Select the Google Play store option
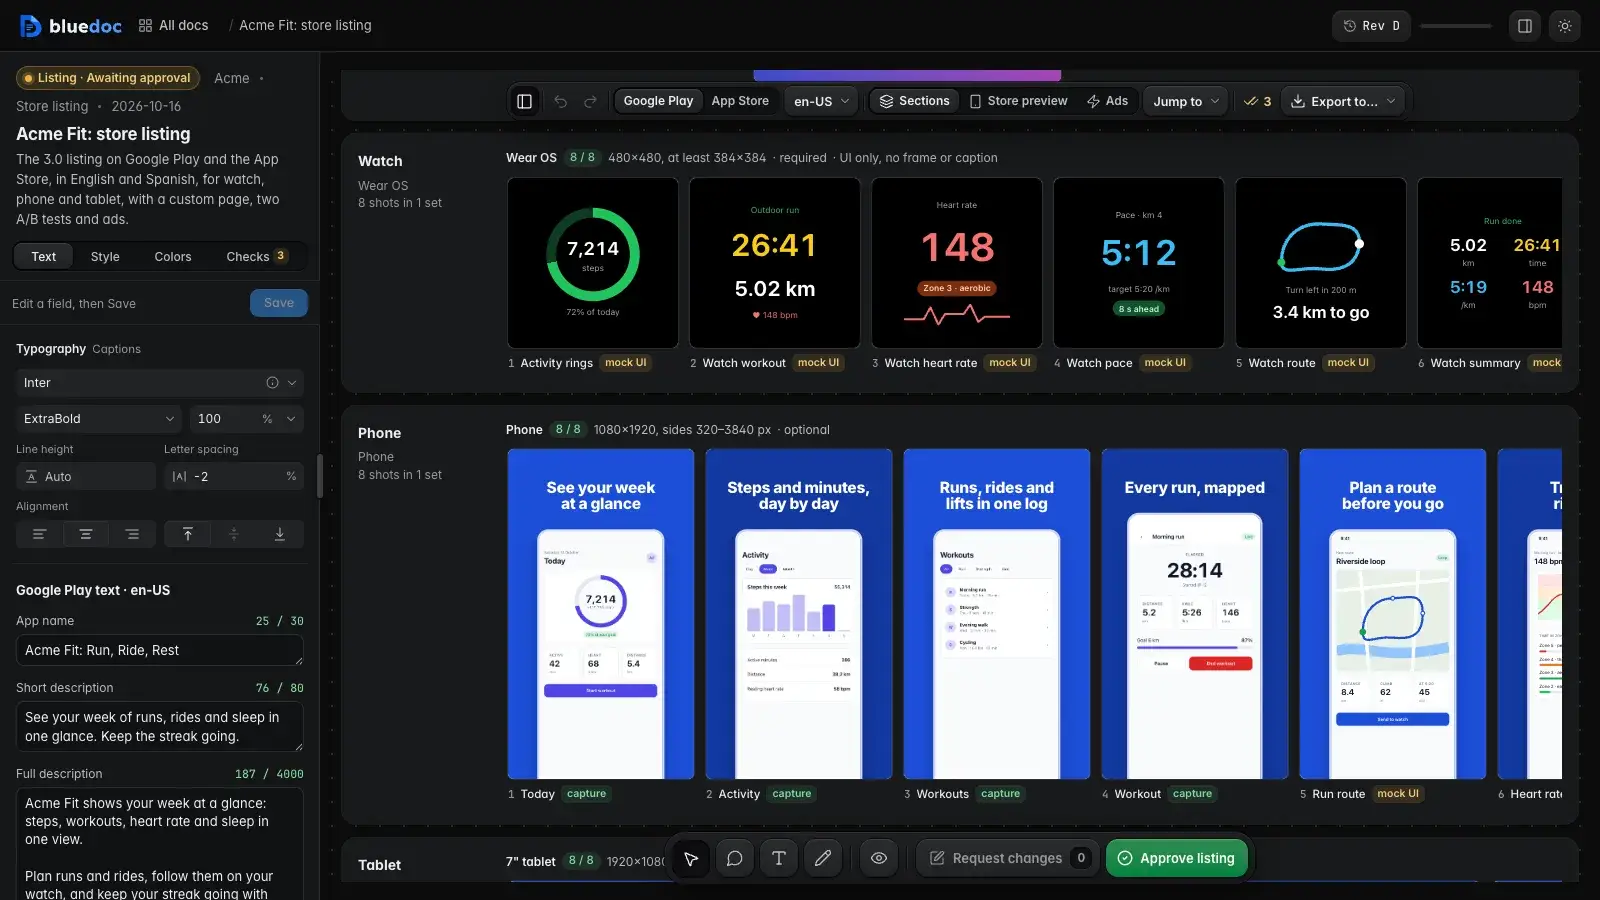 click(x=658, y=101)
